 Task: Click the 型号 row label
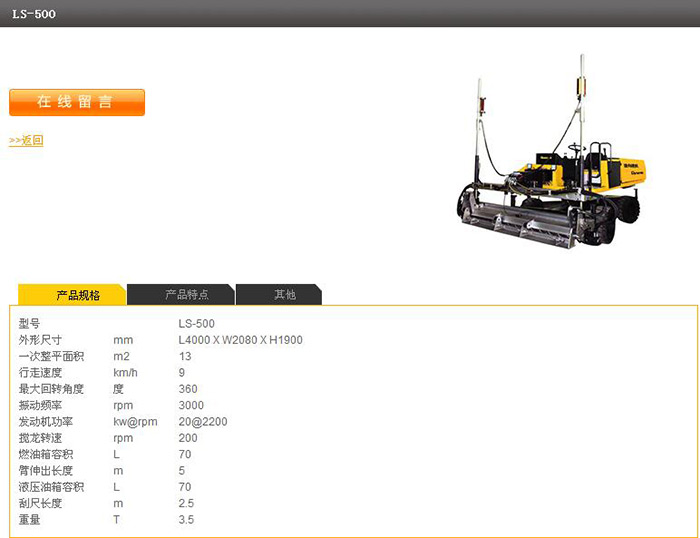point(29,324)
